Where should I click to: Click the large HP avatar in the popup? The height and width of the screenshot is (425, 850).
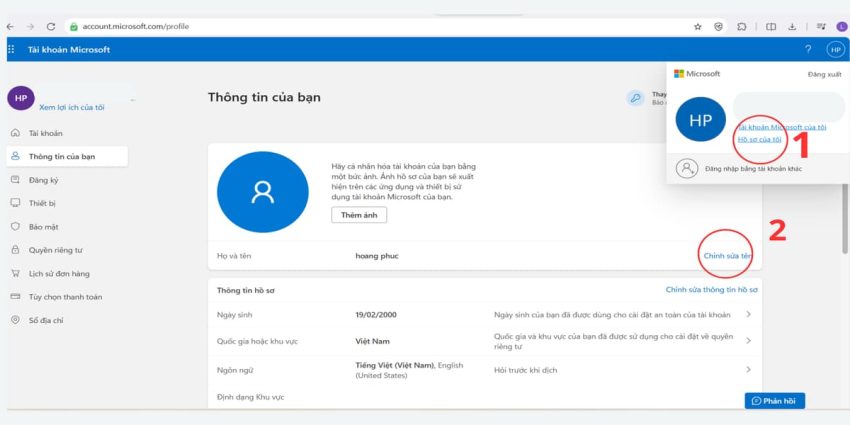point(700,120)
